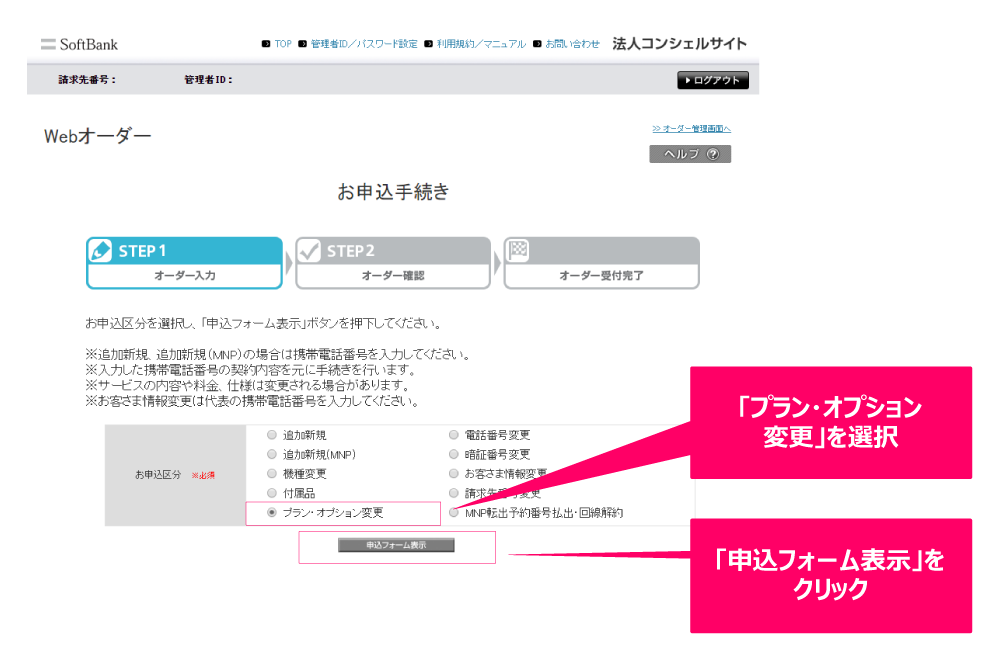The height and width of the screenshot is (650, 1000).
Task: Click the お申込区分 label
Action: click(x=158, y=475)
